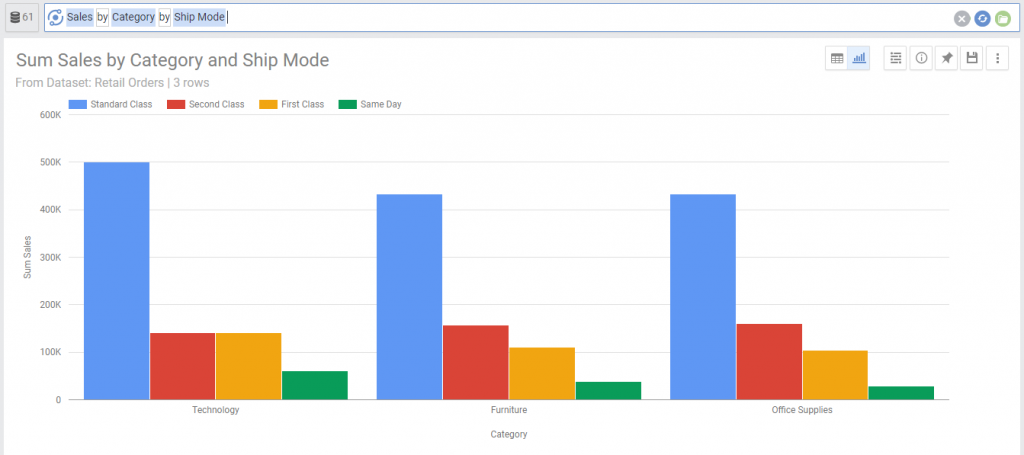This screenshot has height=455, width=1024.
Task: Click the 'Standard Class' legend label
Action: pyautogui.click(x=121, y=104)
